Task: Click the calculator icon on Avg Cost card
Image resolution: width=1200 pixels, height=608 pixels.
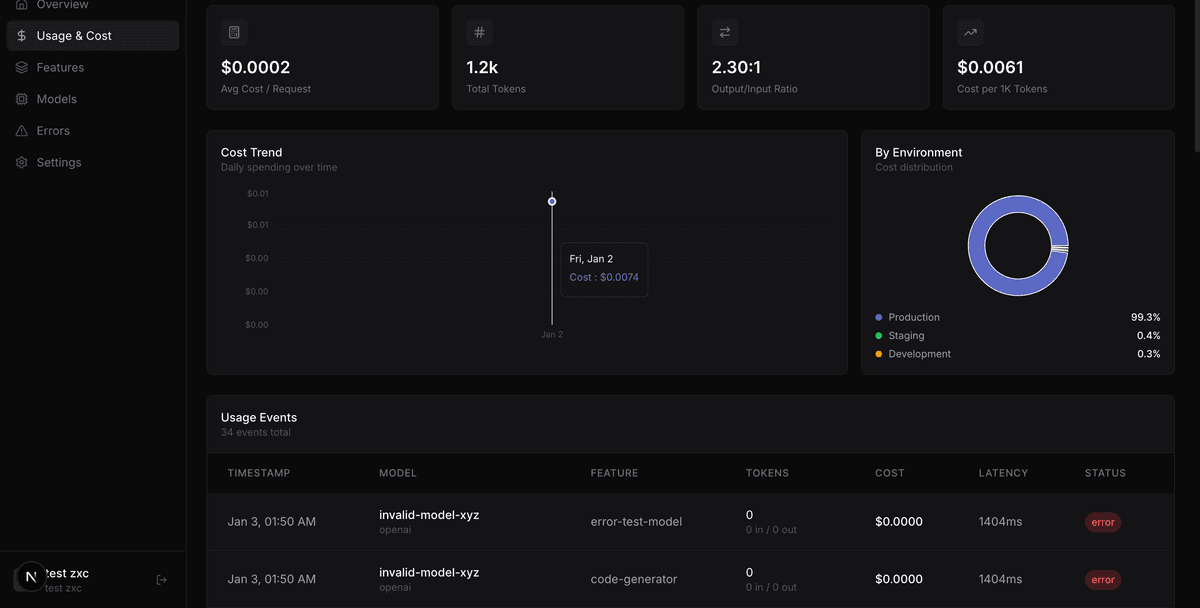Action: [x=234, y=32]
